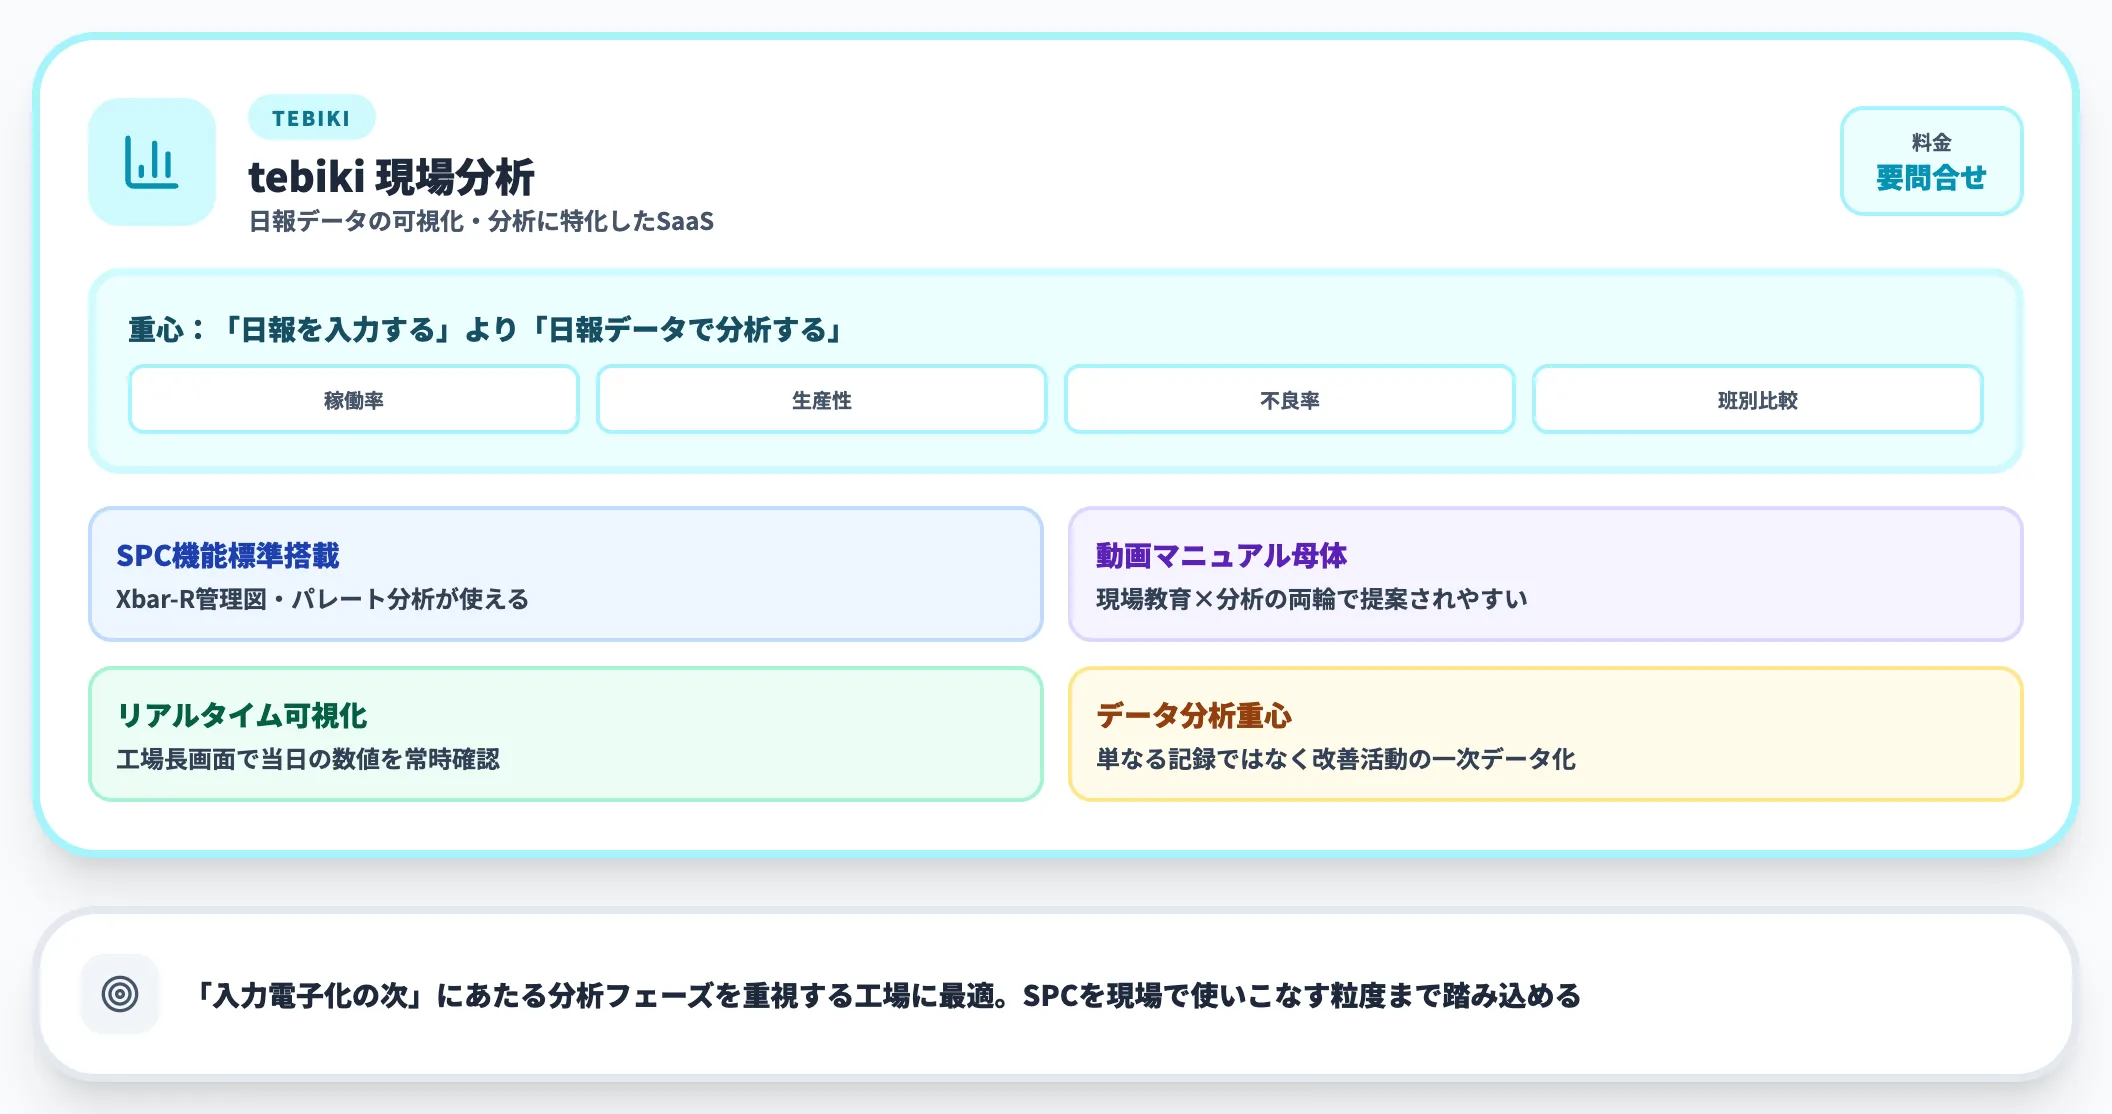The image size is (2112, 1114).
Task: Expand the 班別比較 metric panel
Action: pyautogui.click(x=1758, y=399)
